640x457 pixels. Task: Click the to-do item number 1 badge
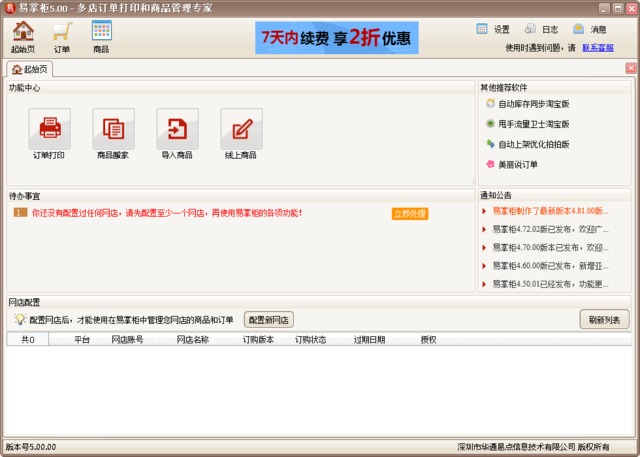(20, 213)
